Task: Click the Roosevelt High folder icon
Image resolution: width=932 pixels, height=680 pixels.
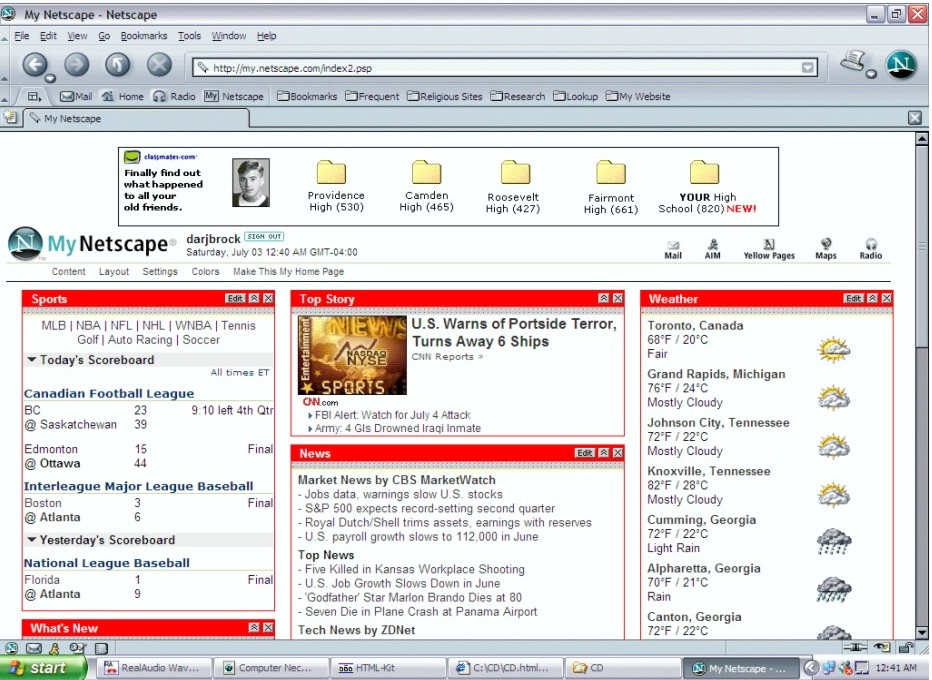Action: (515, 172)
